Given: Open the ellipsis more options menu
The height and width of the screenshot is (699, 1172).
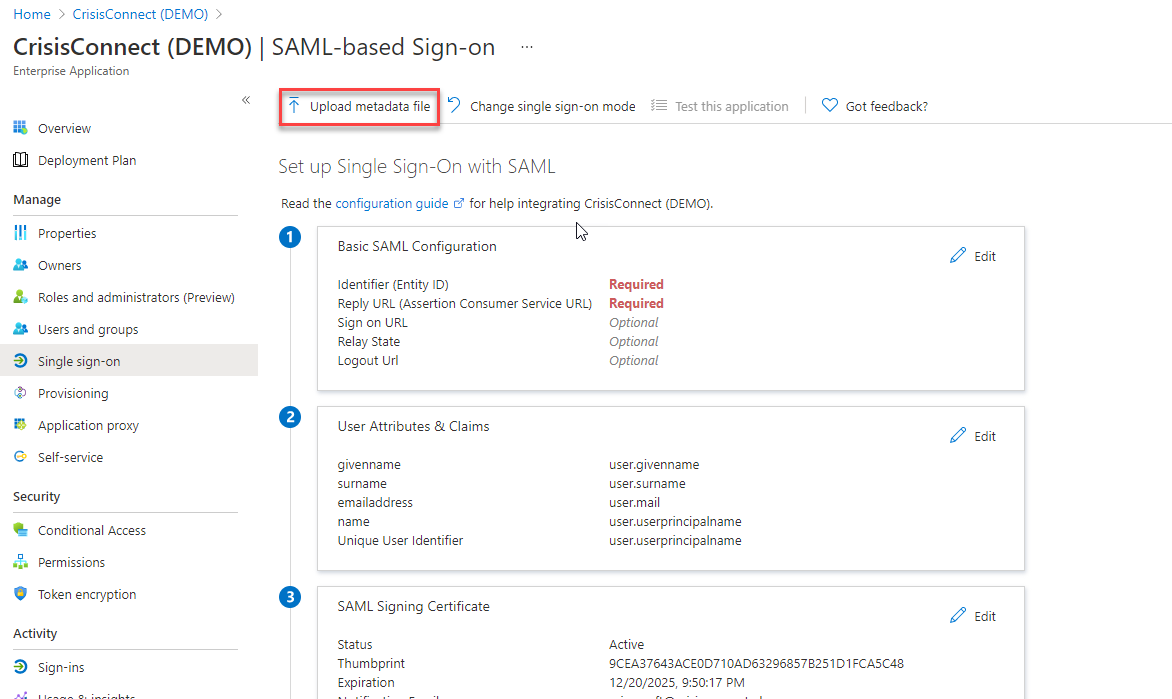Looking at the screenshot, I should (x=527, y=47).
